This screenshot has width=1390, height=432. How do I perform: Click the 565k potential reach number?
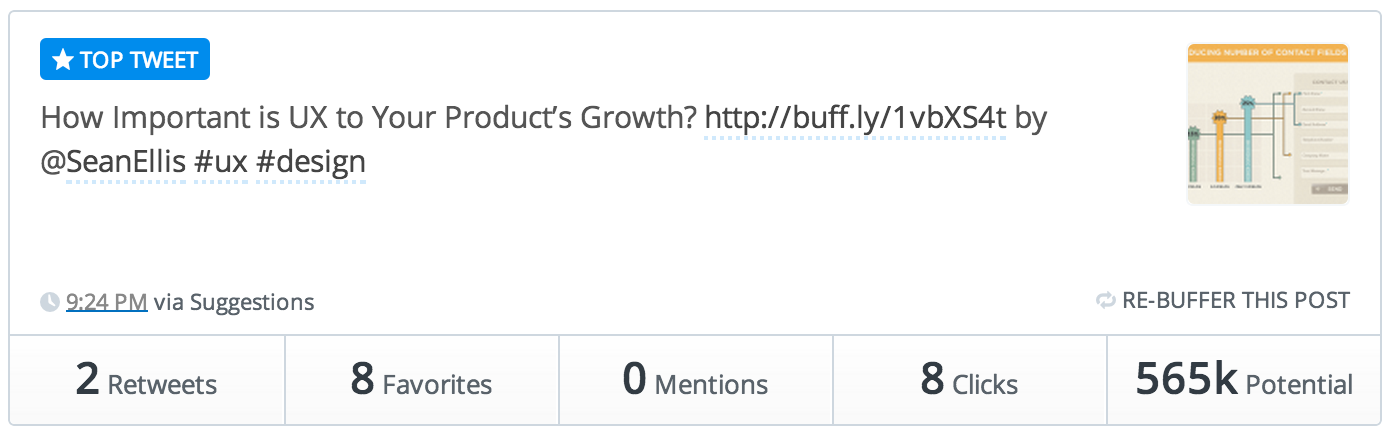click(1187, 380)
